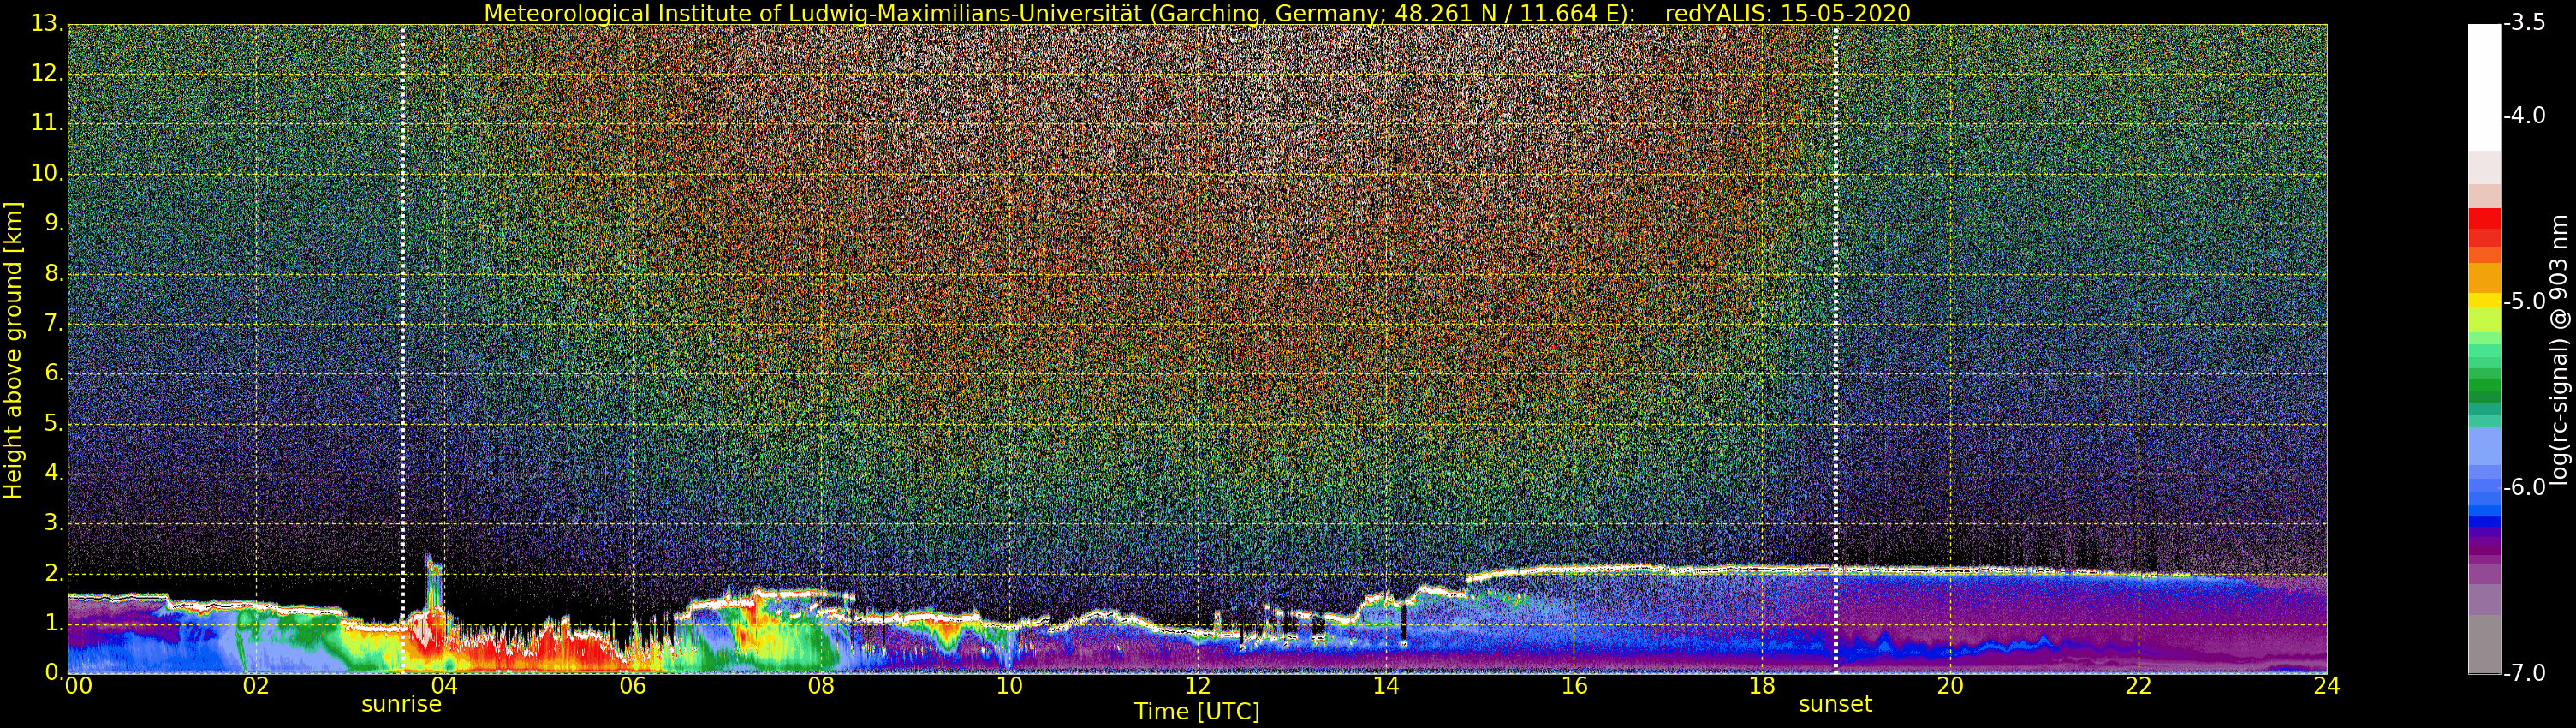Click the yellow band of the colorbar
This screenshot has height=728, width=2576.
tap(2484, 300)
